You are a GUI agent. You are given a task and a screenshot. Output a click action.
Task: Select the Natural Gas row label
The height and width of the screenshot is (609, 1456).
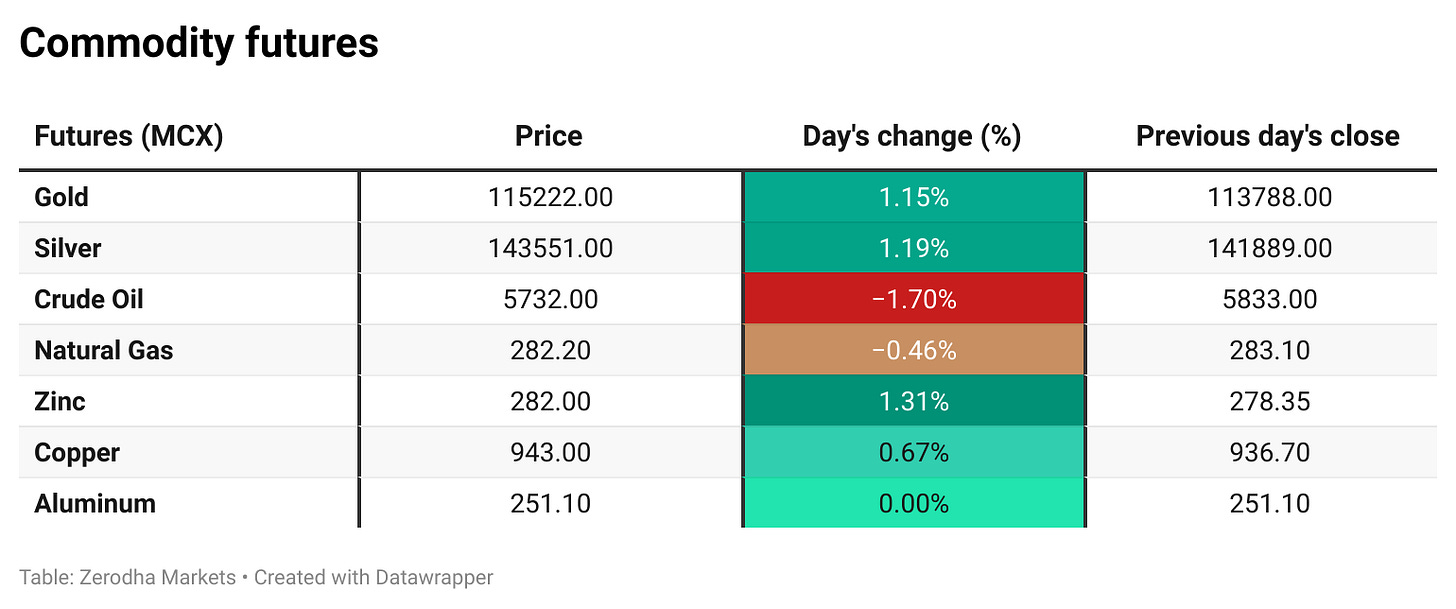[x=103, y=350]
